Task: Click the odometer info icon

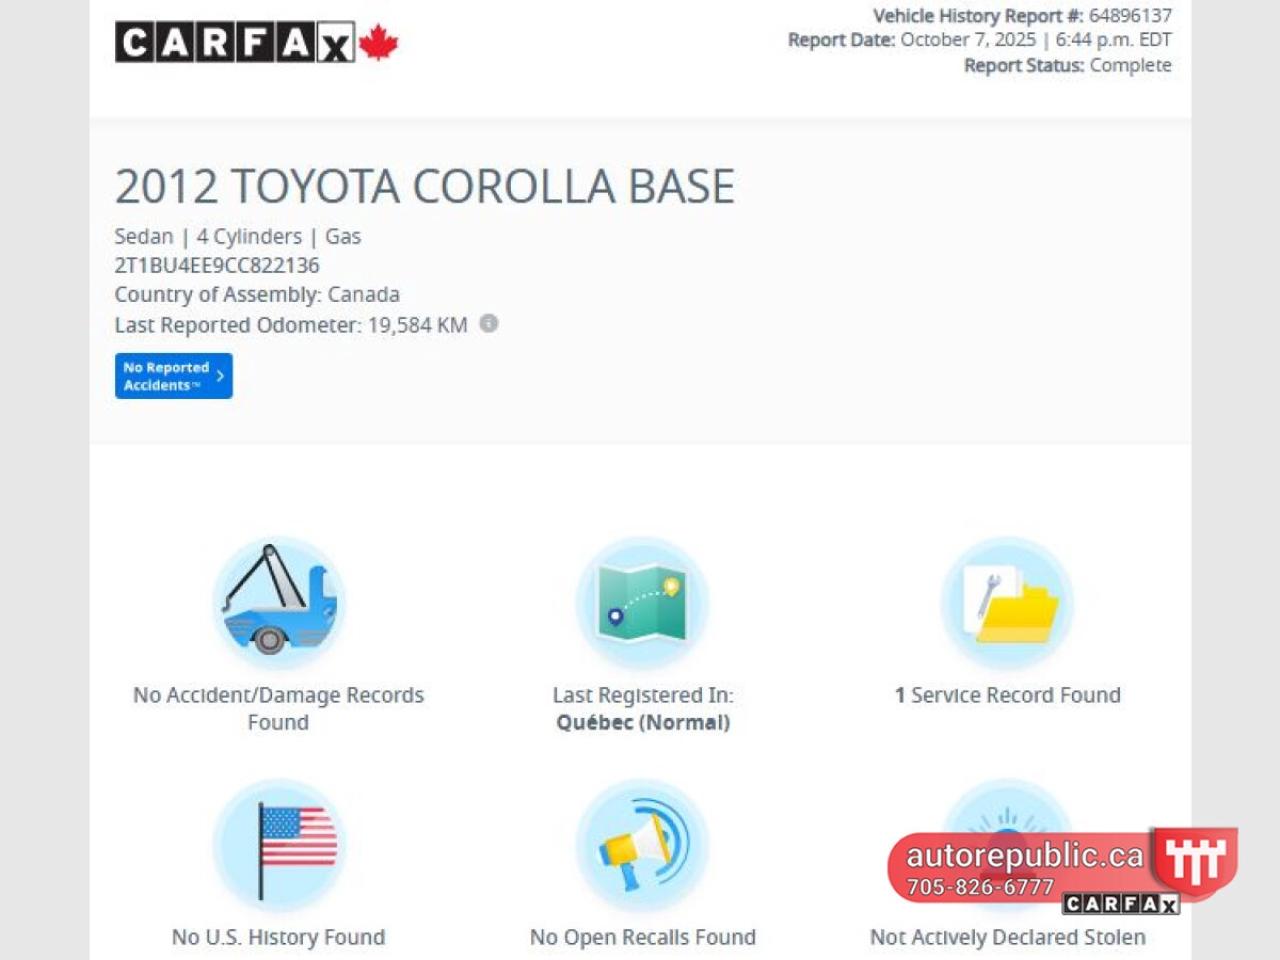Action: point(488,324)
